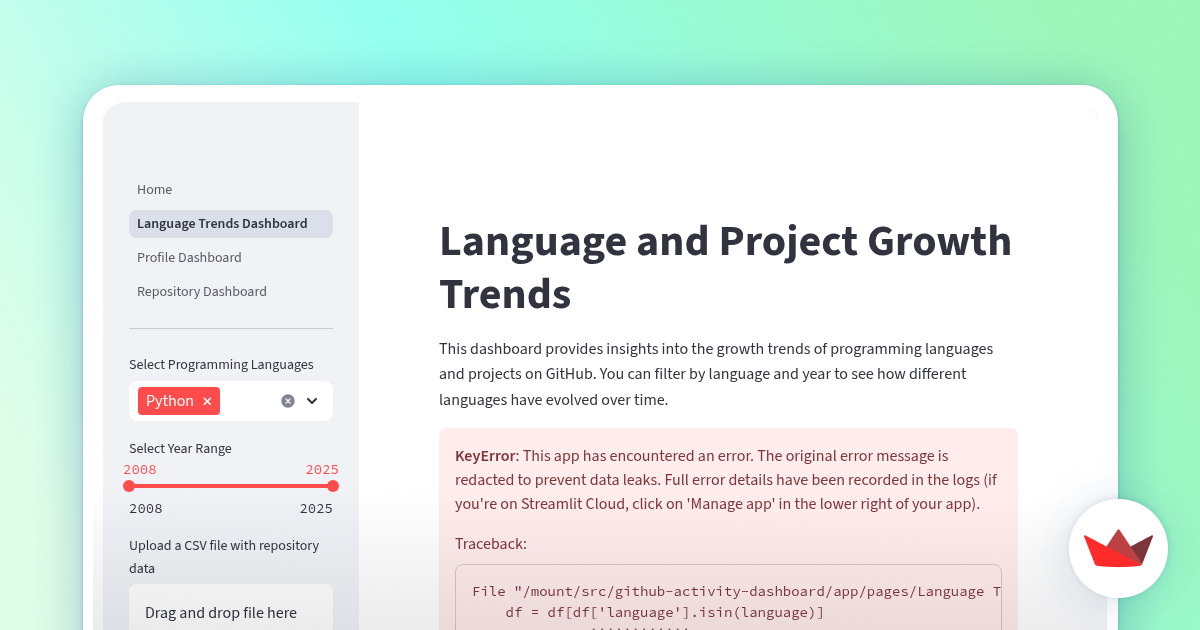The width and height of the screenshot is (1200, 630).
Task: Click the KeyError label in error box
Action: [x=484, y=456]
